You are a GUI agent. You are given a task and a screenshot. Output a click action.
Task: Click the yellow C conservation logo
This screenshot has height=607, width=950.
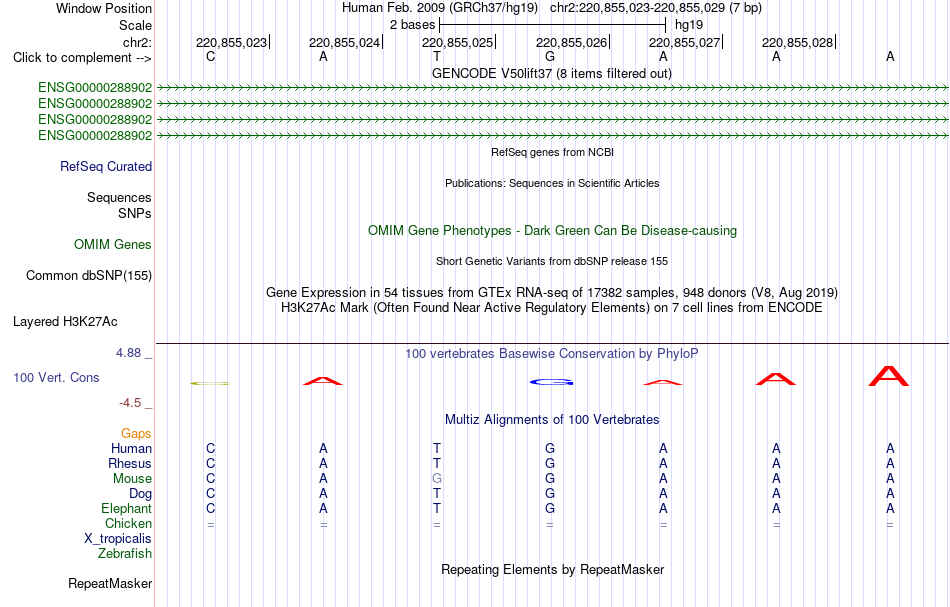(210, 383)
